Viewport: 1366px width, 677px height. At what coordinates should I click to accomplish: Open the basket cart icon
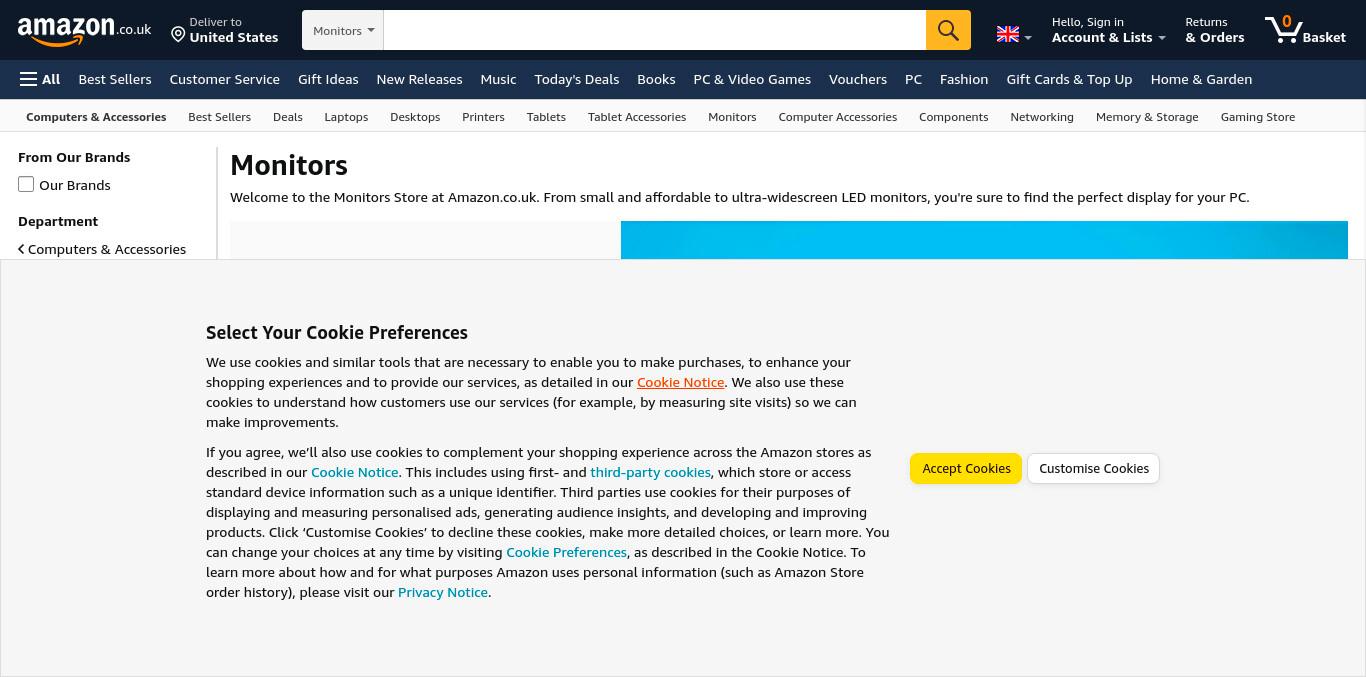[x=1305, y=30]
